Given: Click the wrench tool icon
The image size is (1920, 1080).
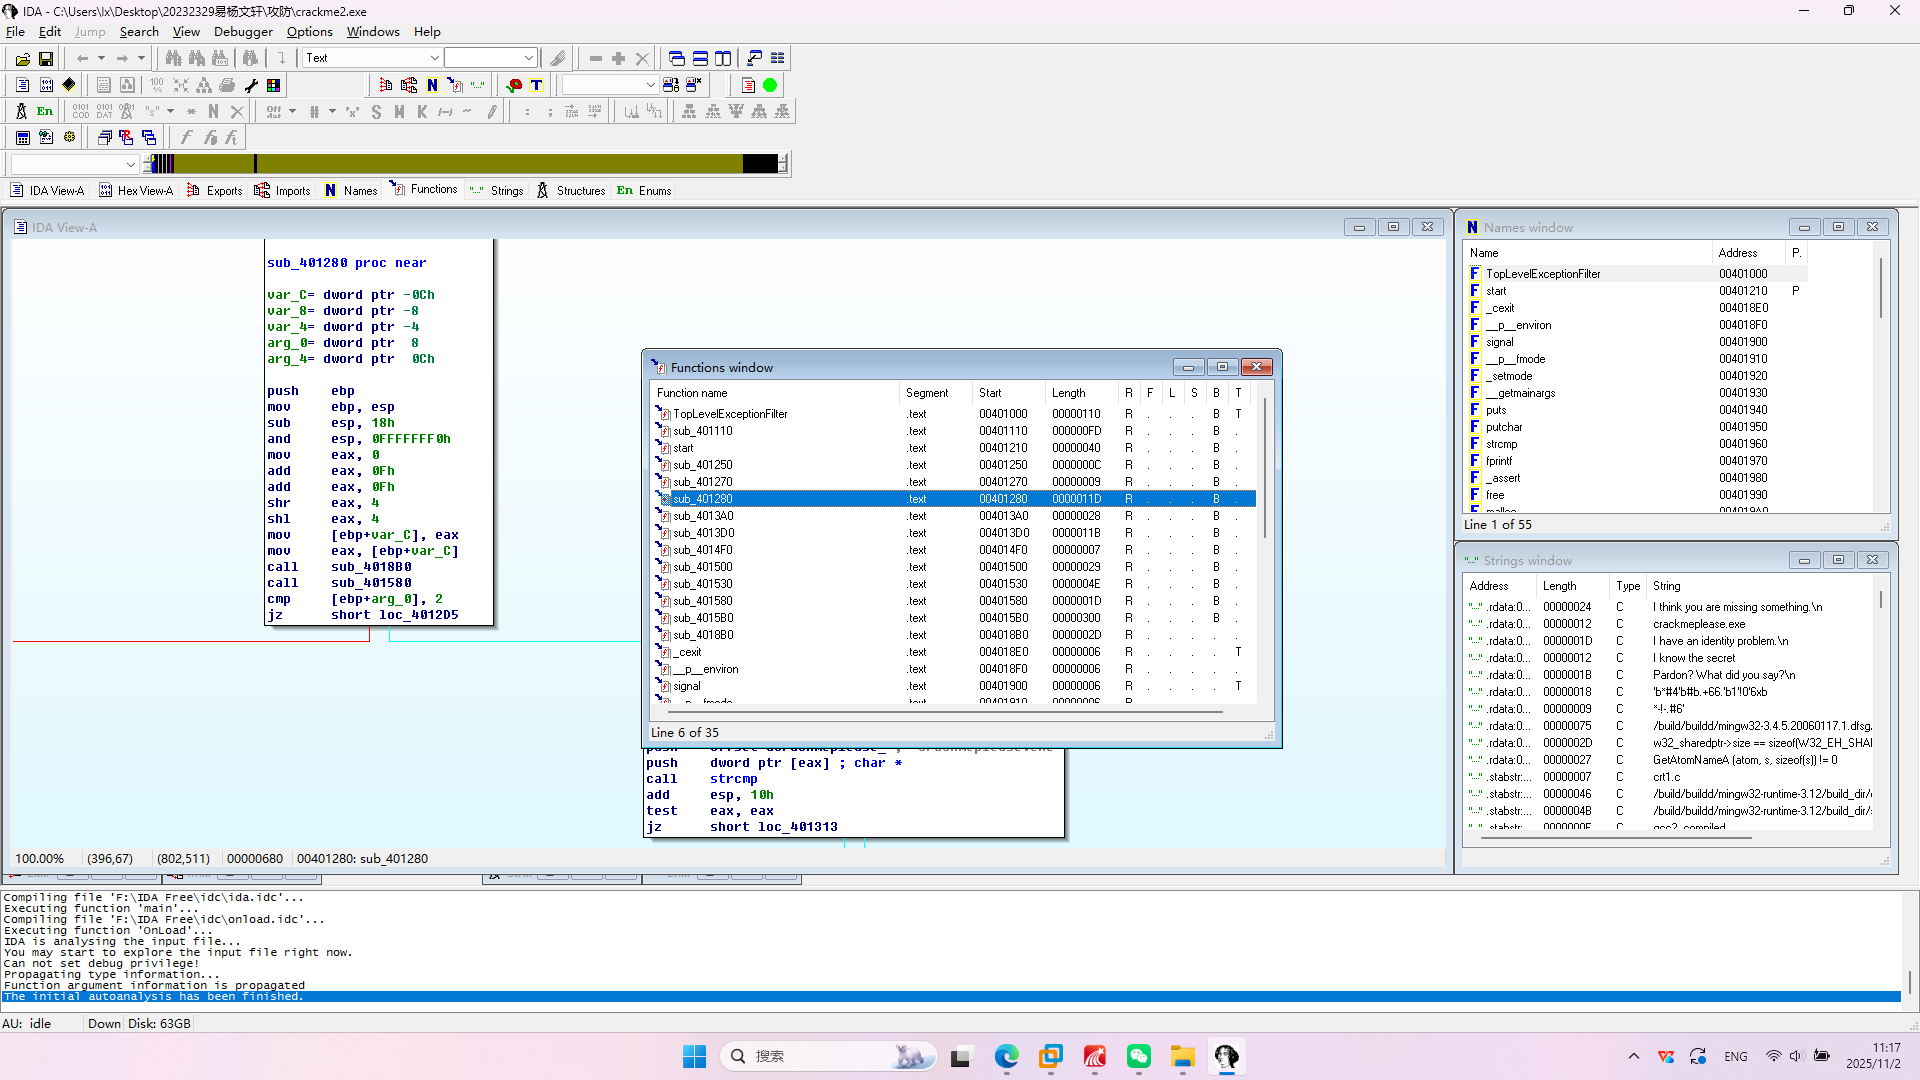Looking at the screenshot, I should click(x=251, y=86).
